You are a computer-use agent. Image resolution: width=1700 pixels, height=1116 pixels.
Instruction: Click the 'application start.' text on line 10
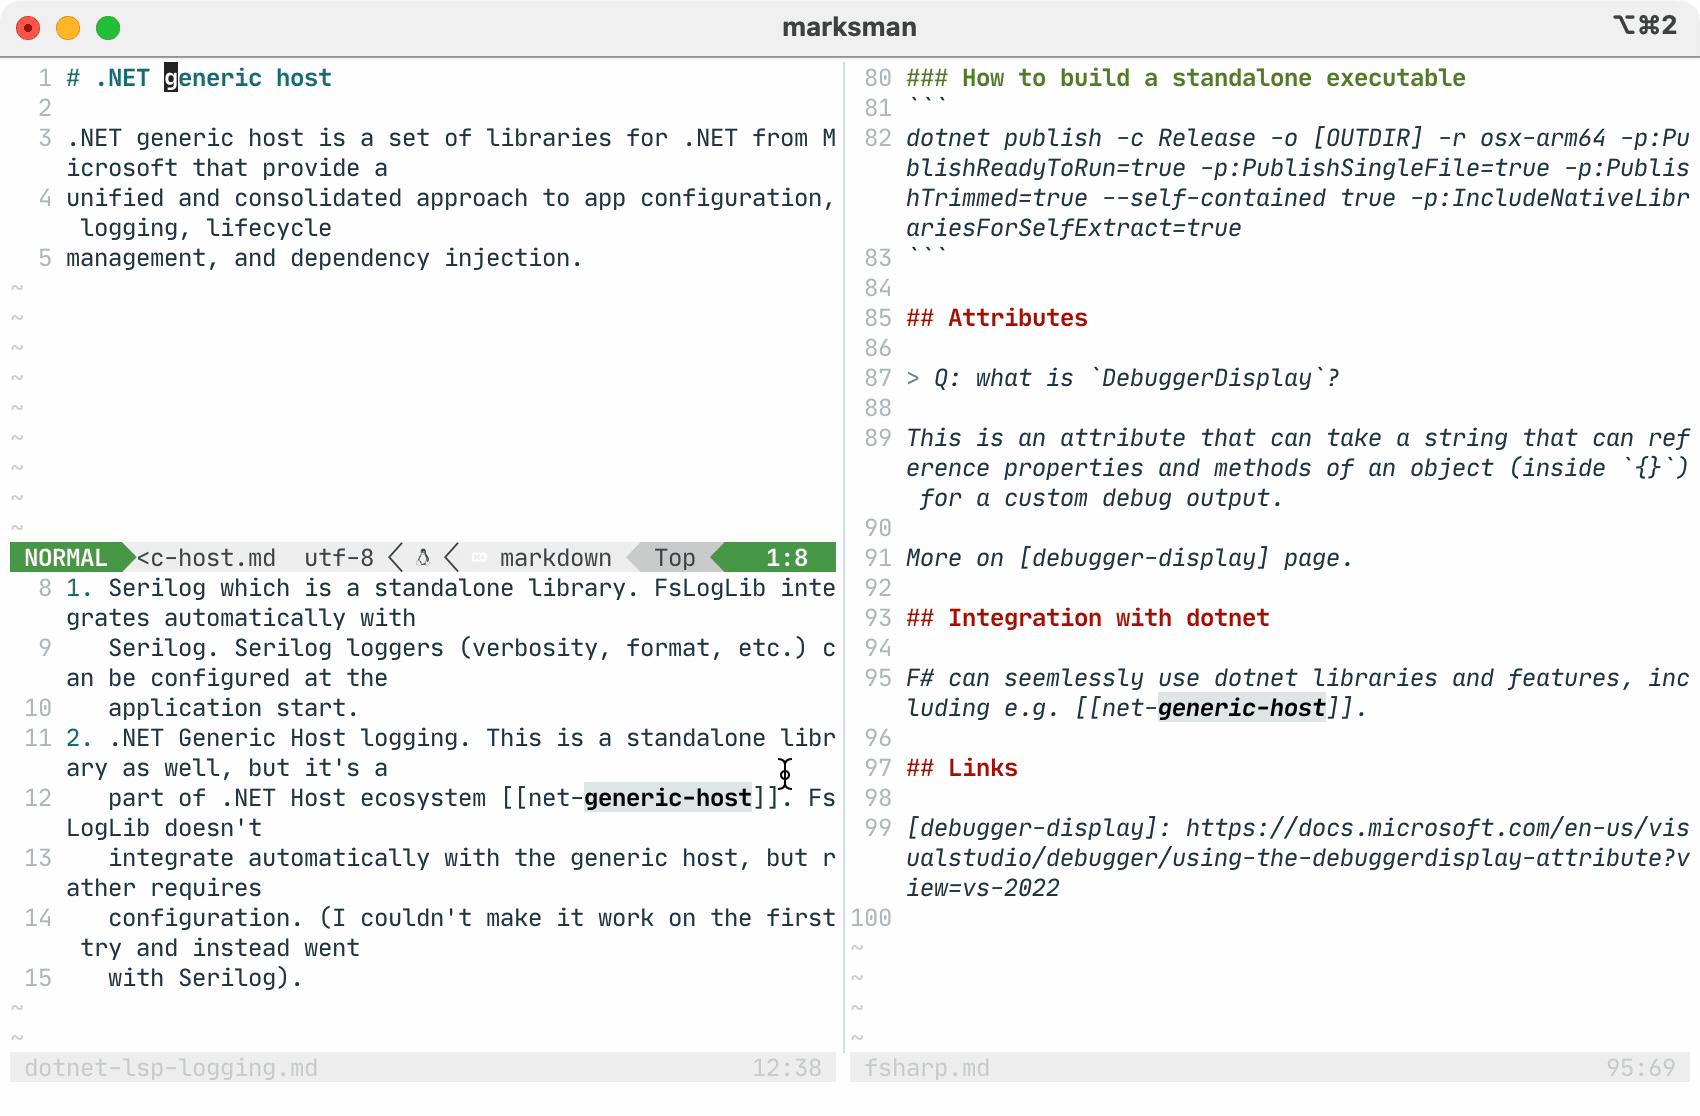pyautogui.click(x=233, y=708)
